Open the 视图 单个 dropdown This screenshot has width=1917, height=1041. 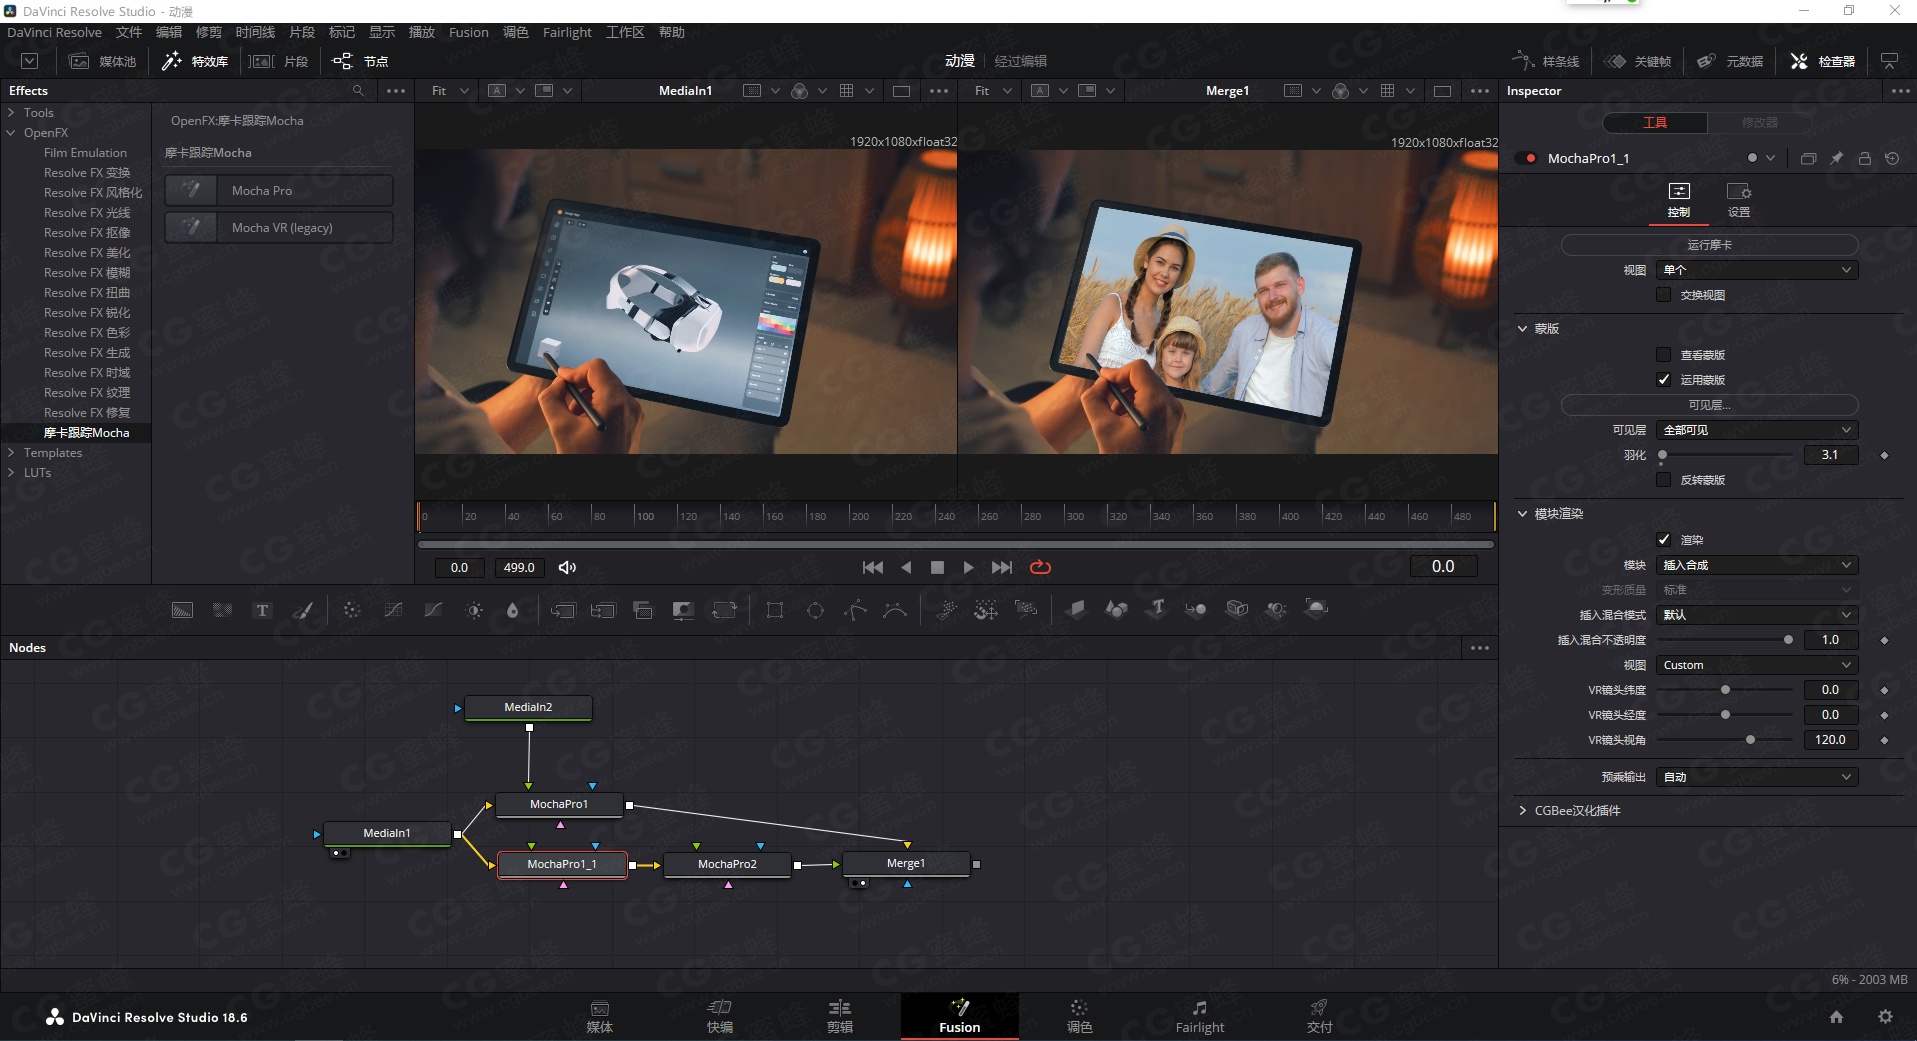click(1757, 270)
